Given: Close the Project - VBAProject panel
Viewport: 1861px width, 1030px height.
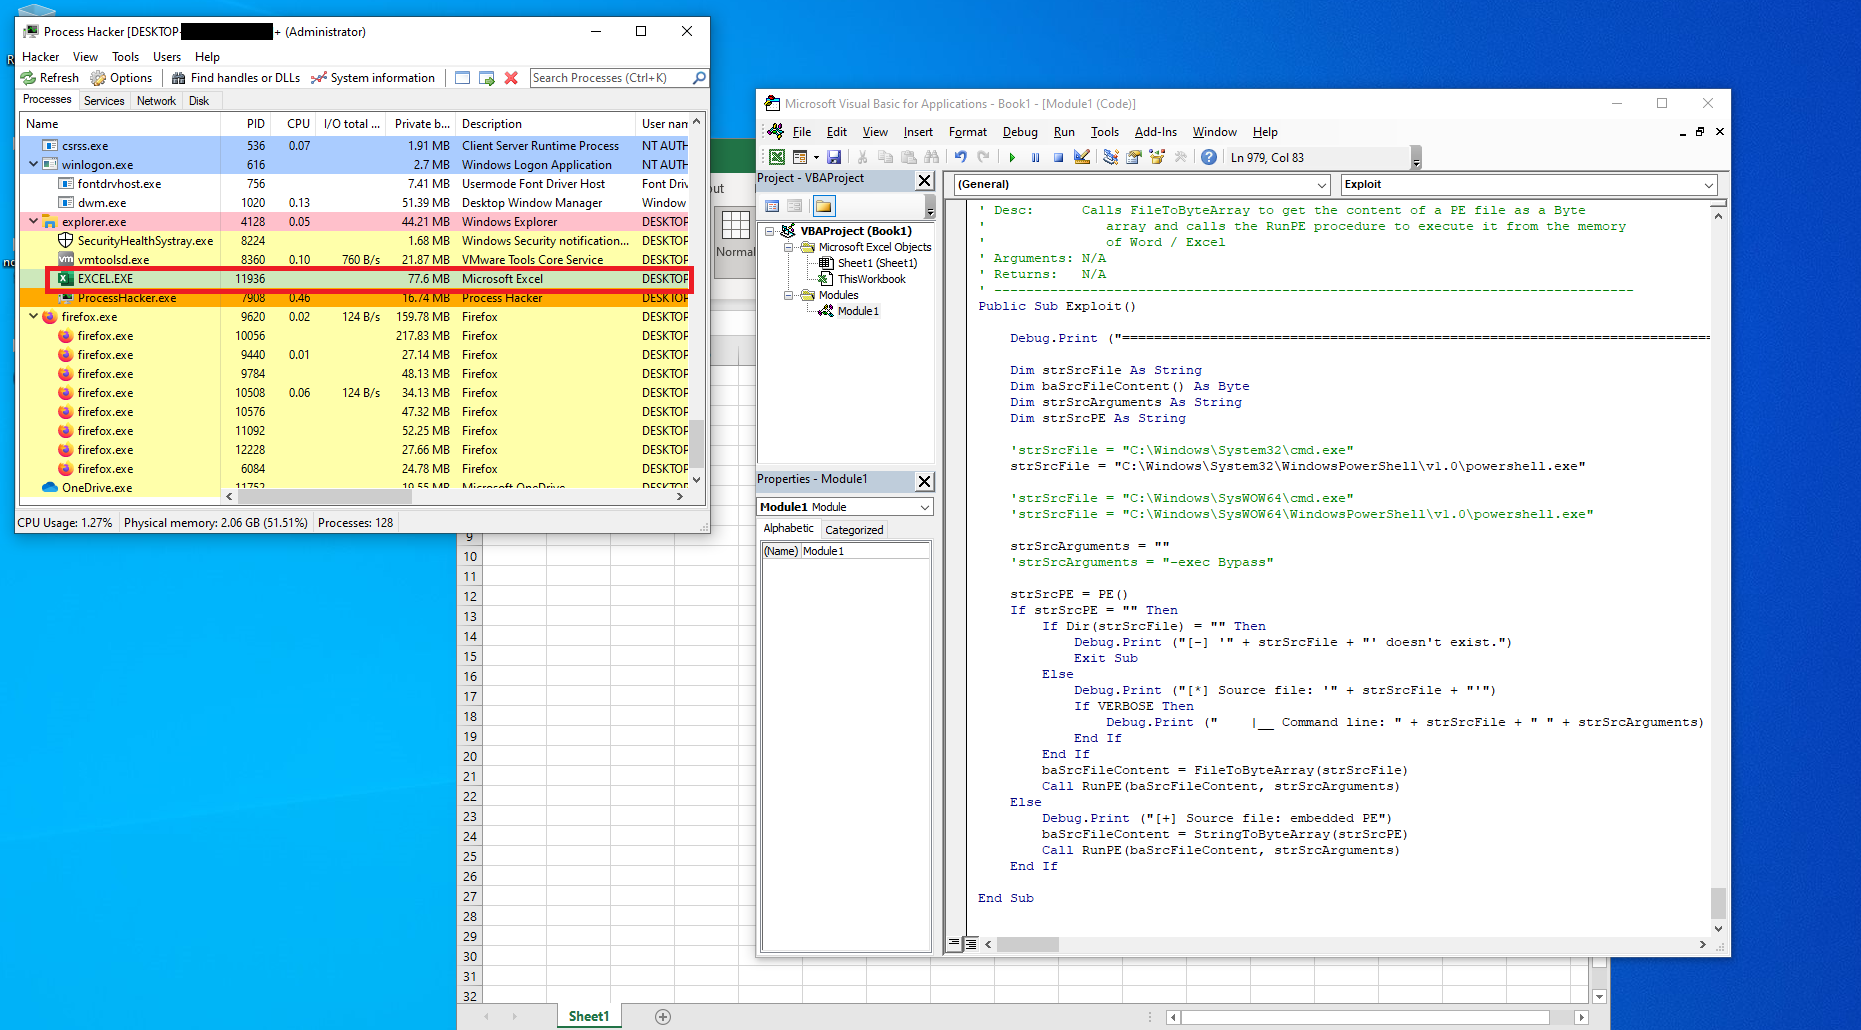Looking at the screenshot, I should coord(925,181).
